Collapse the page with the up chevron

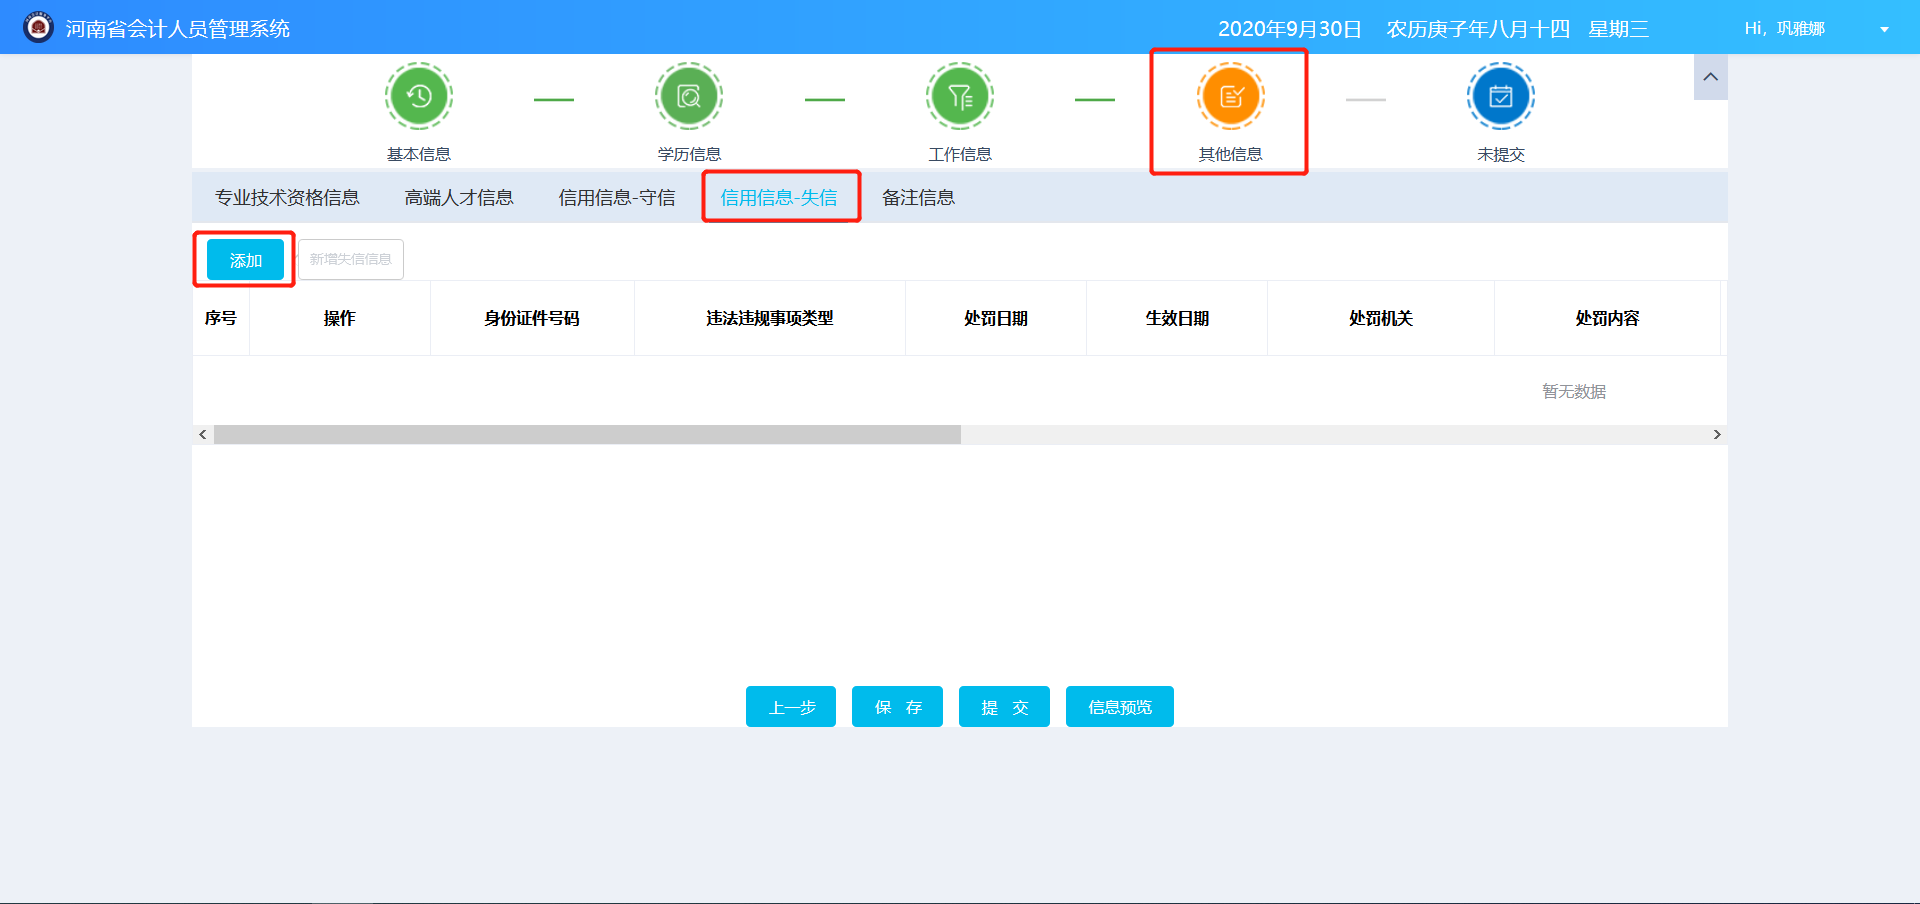[1710, 77]
